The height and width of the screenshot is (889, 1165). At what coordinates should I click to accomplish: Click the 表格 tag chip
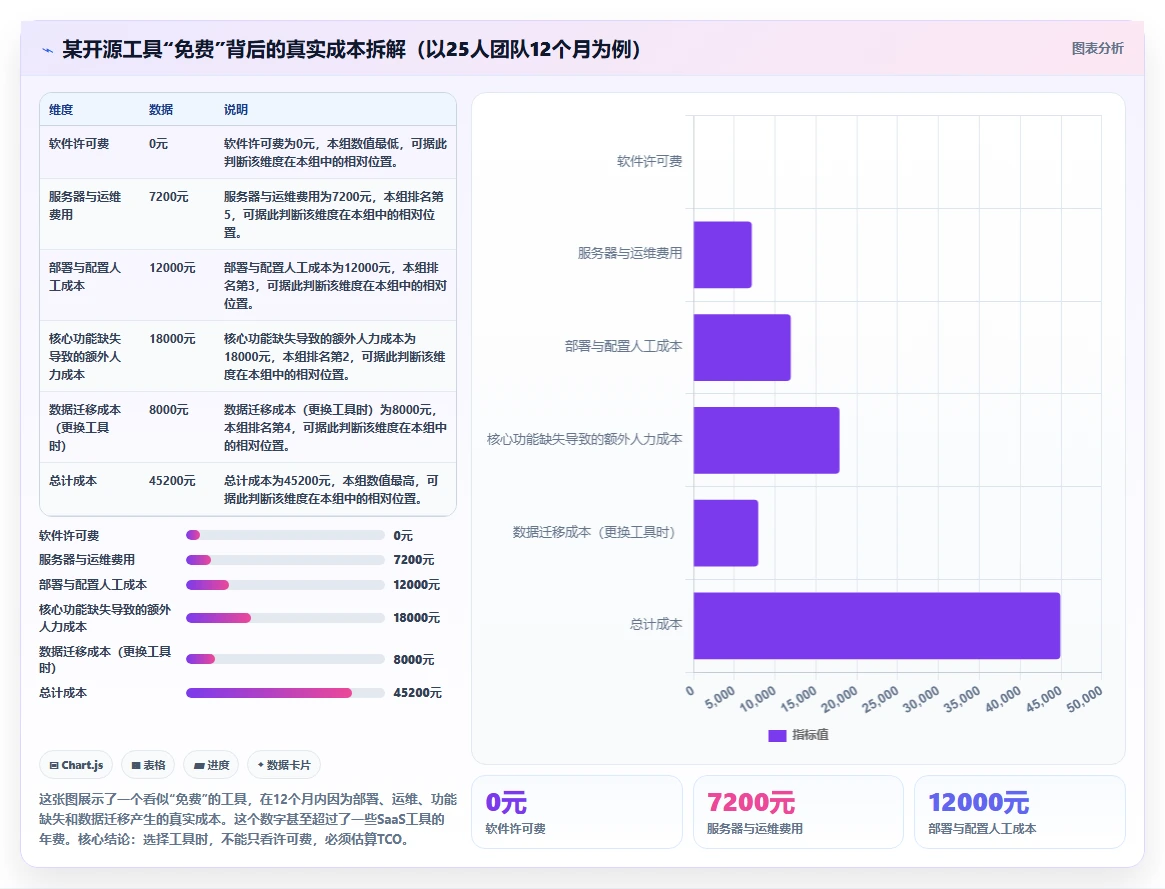pos(148,765)
